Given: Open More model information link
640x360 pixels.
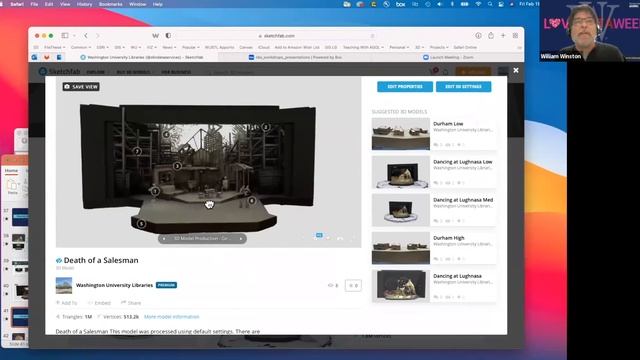Looking at the screenshot, I should tap(171, 317).
